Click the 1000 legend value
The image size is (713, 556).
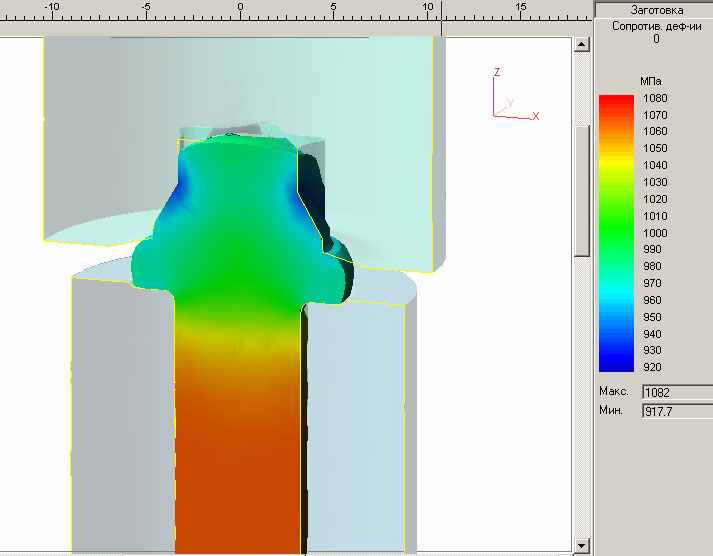point(655,233)
